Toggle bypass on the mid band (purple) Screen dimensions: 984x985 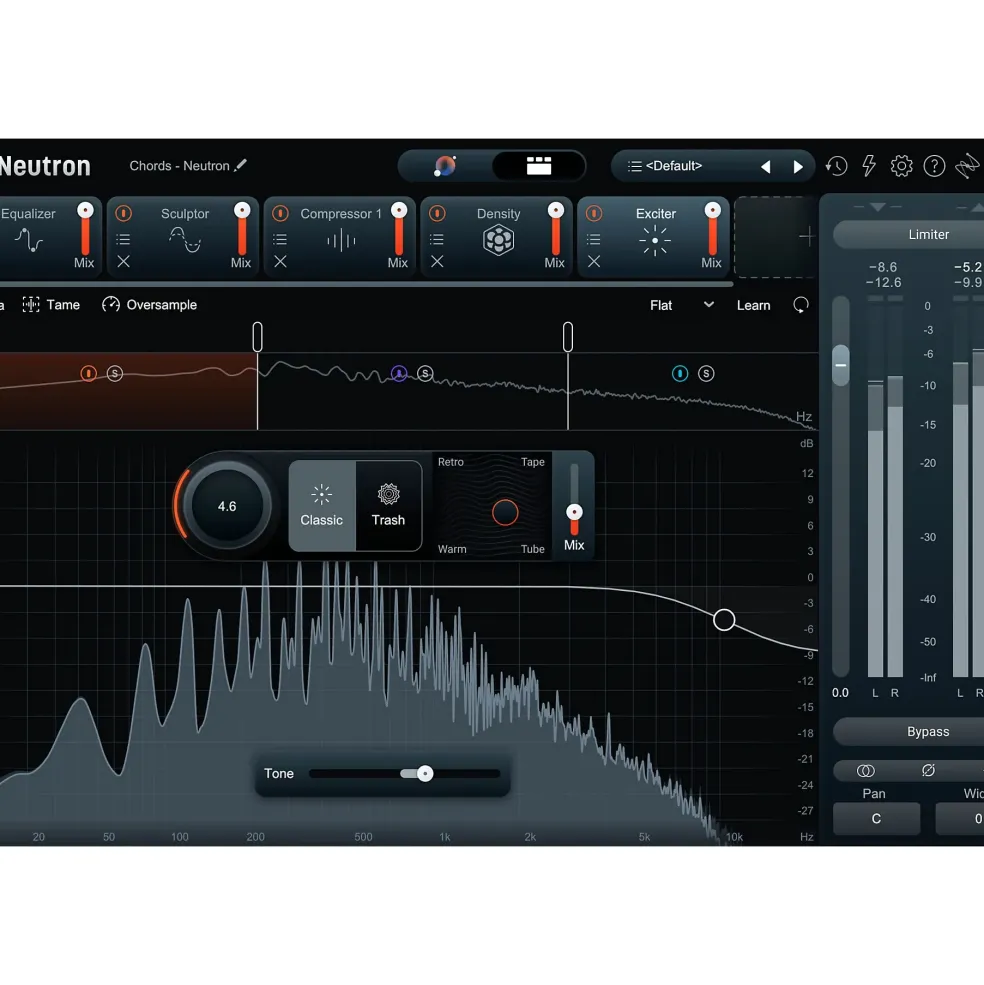pyautogui.click(x=399, y=374)
